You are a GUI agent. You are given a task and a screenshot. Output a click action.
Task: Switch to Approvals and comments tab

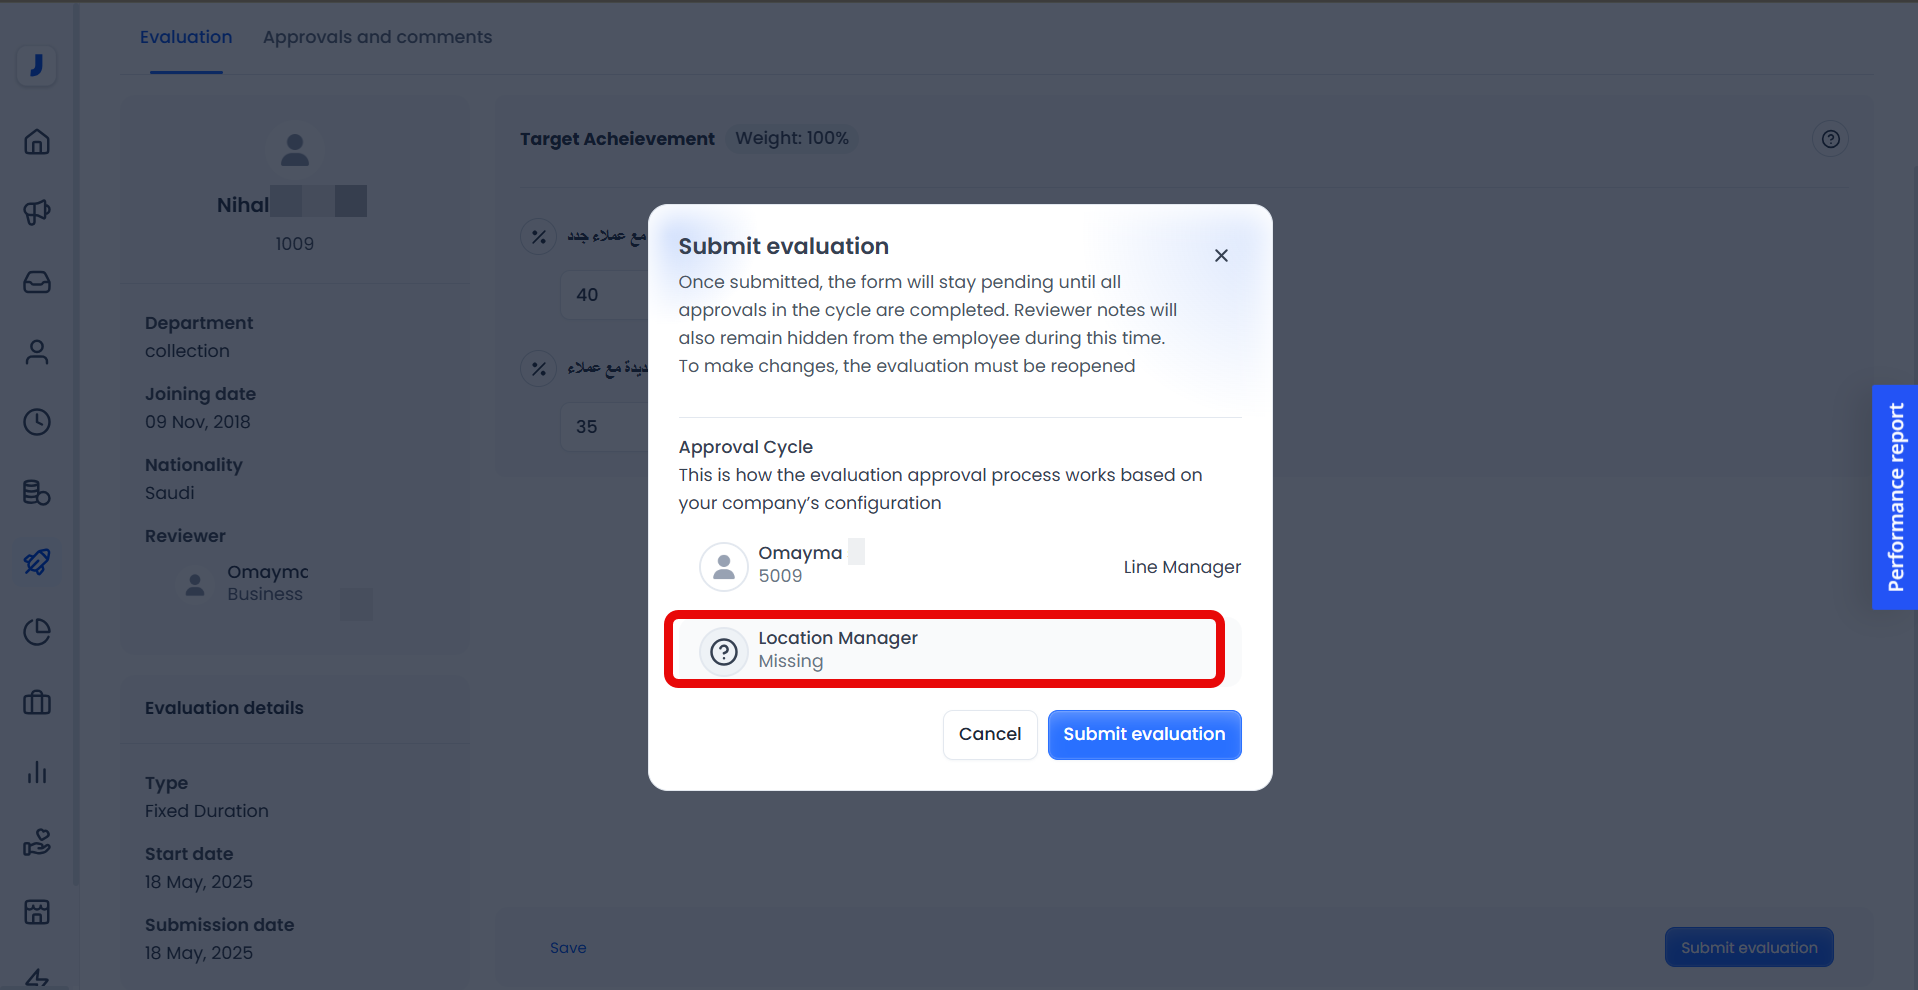point(377,37)
